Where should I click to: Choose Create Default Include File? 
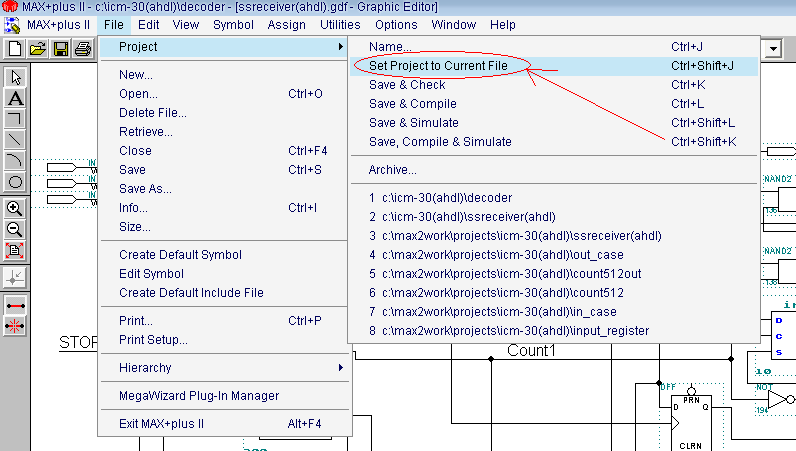click(223, 293)
